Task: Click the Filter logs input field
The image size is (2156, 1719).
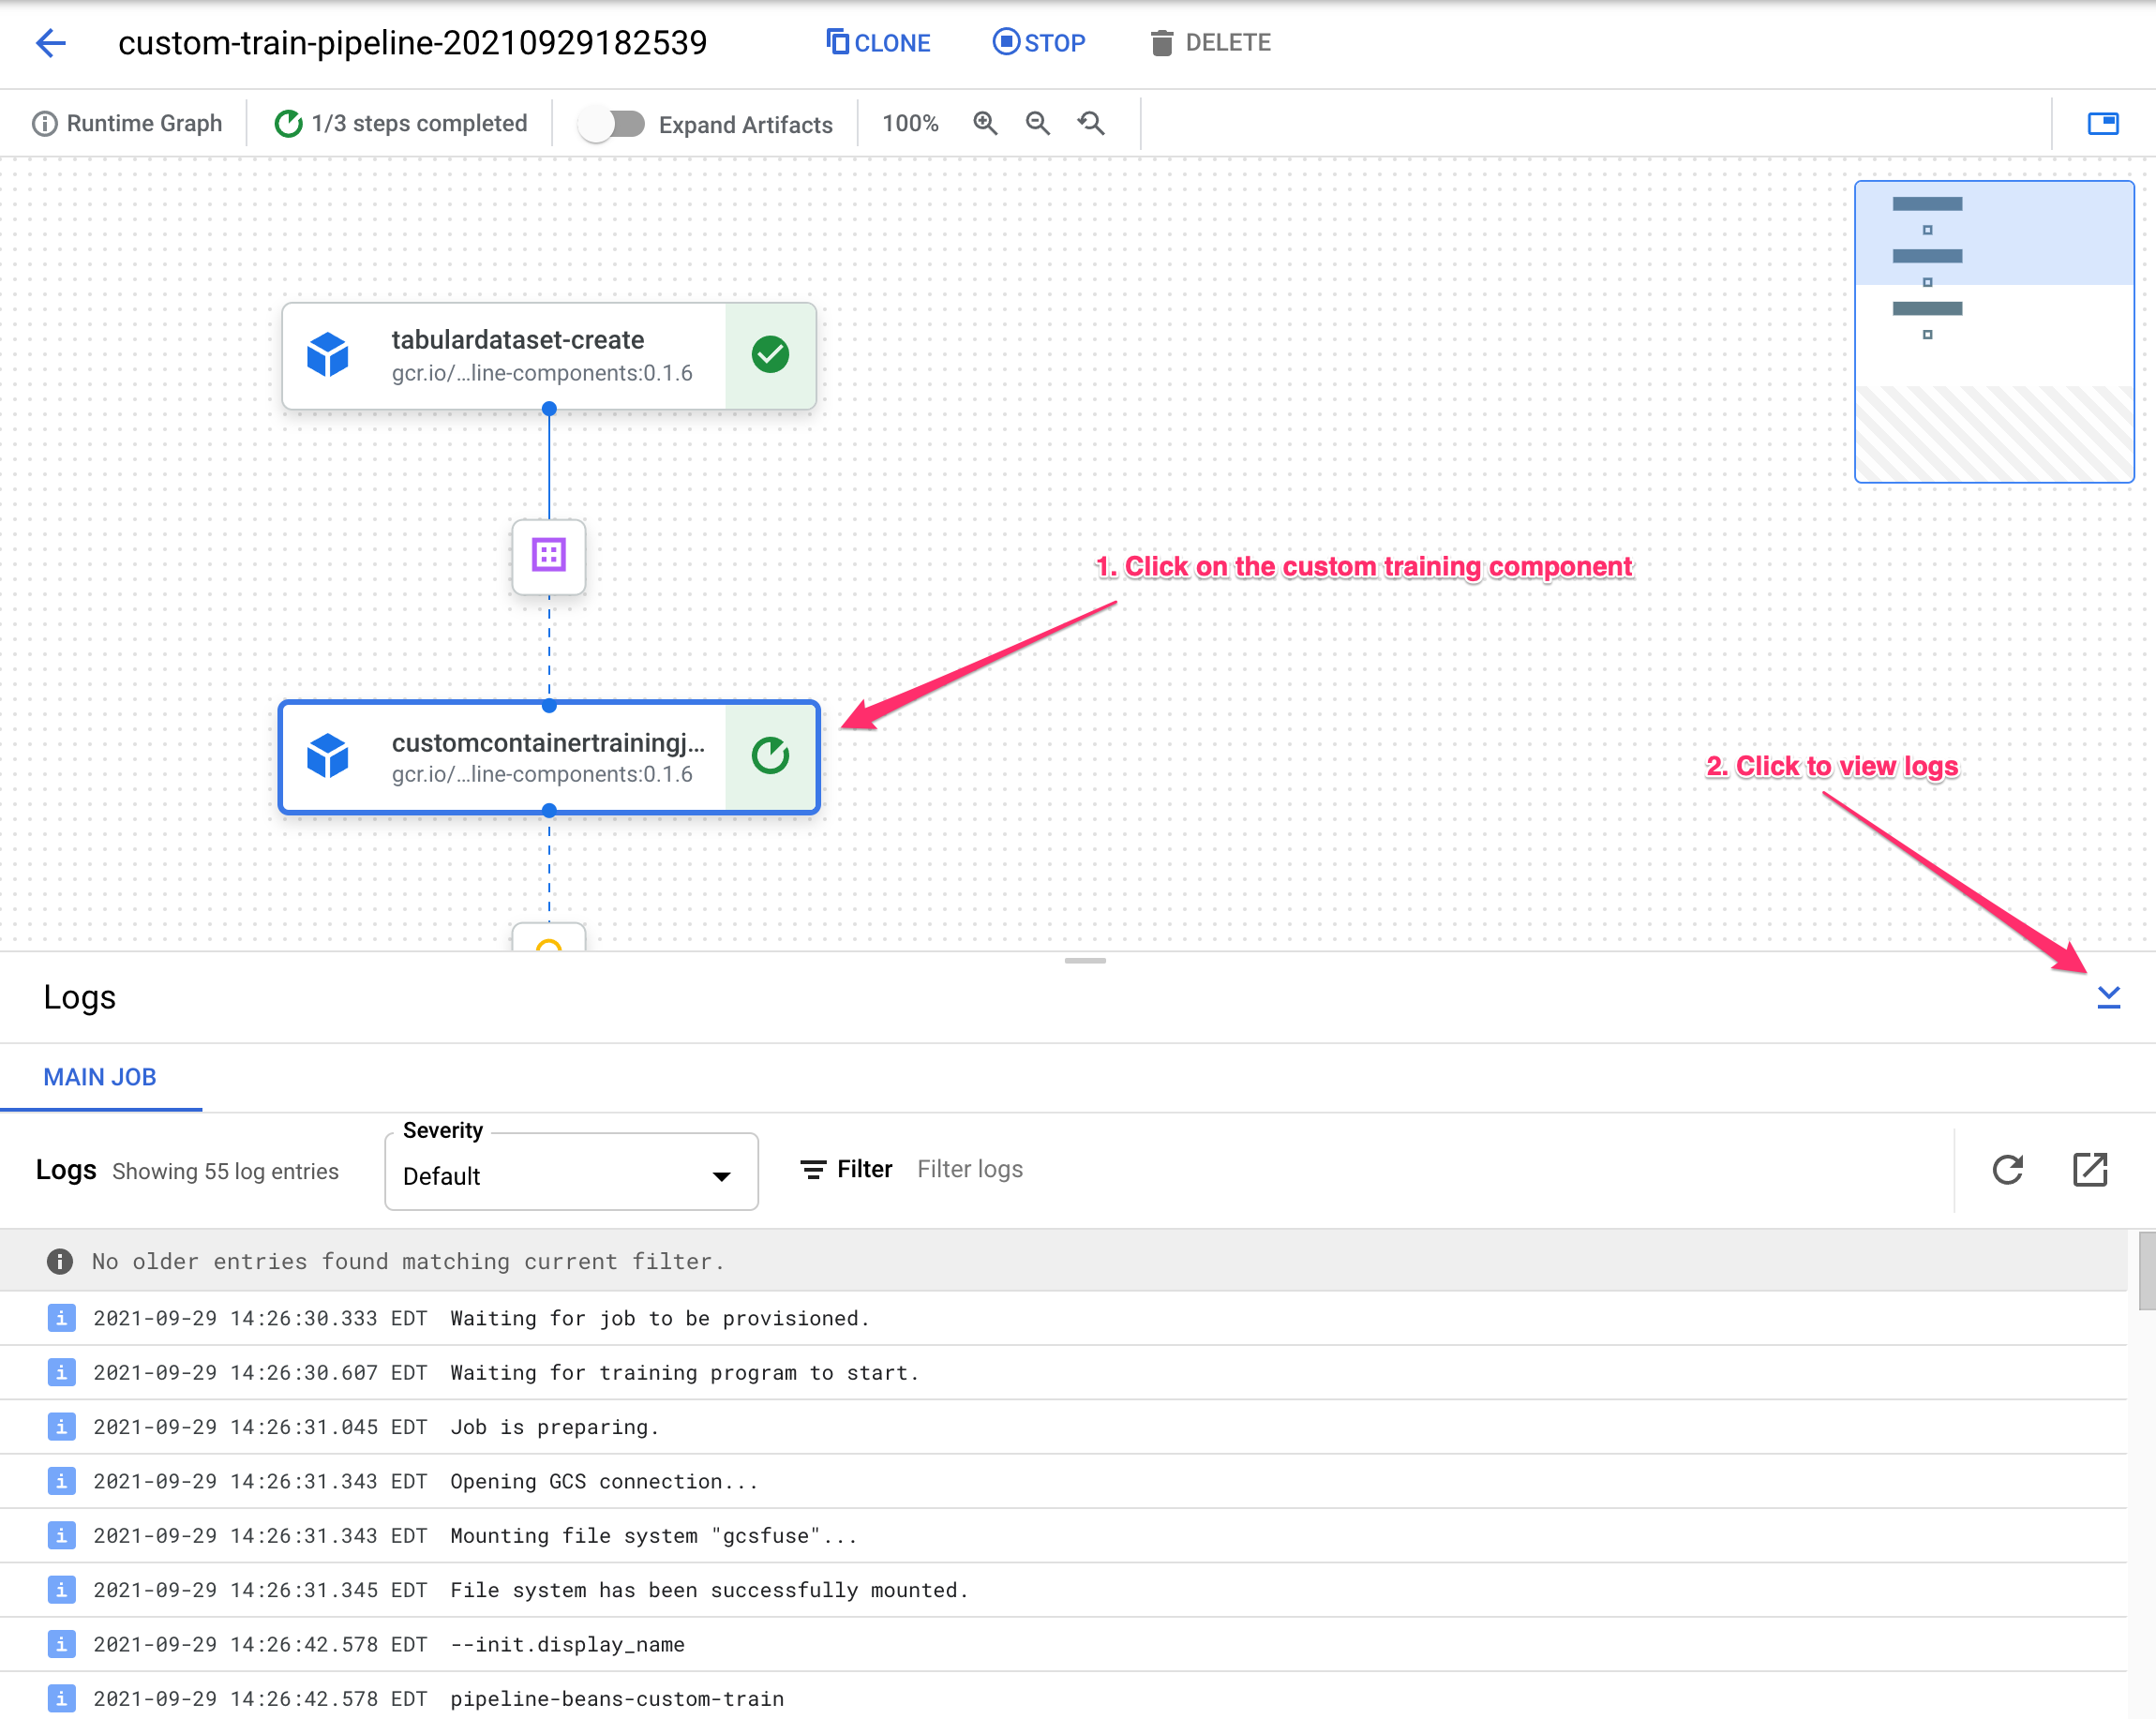Action: point(970,1170)
